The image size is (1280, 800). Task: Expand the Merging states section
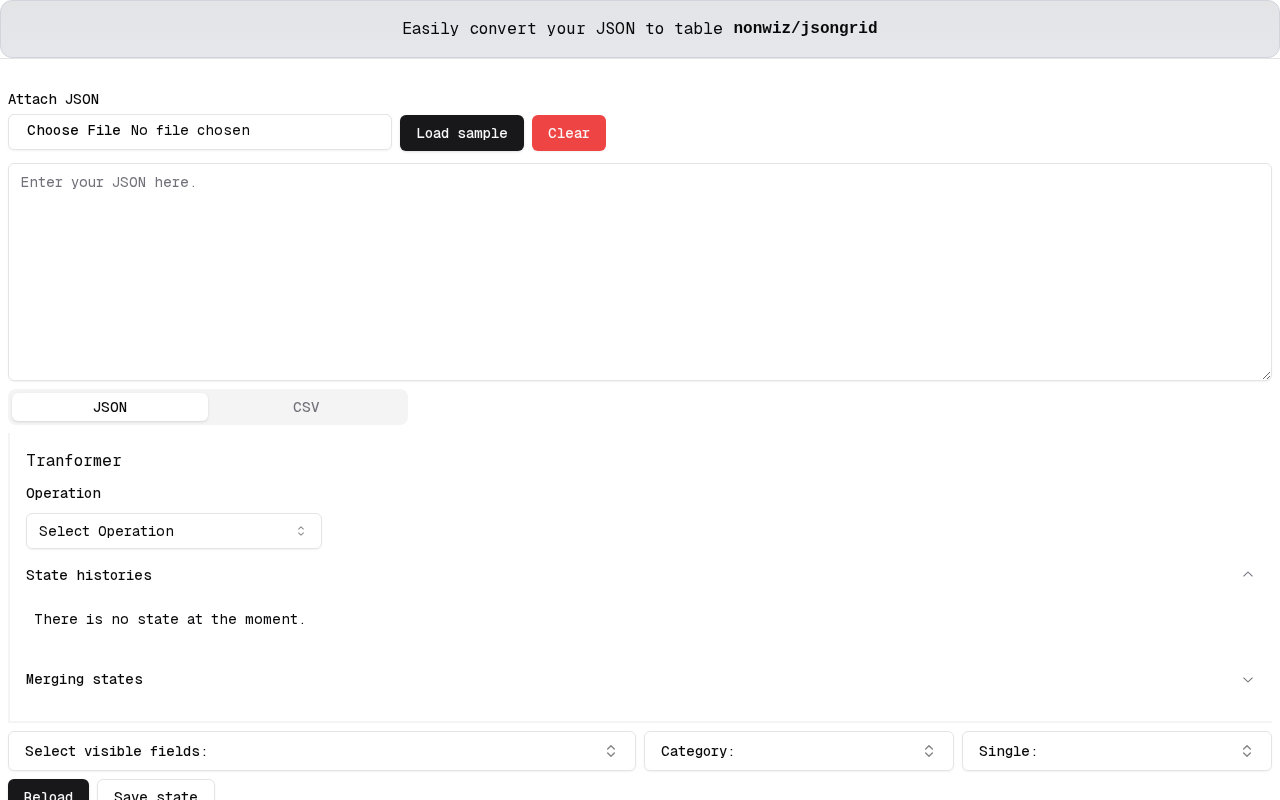(x=84, y=679)
